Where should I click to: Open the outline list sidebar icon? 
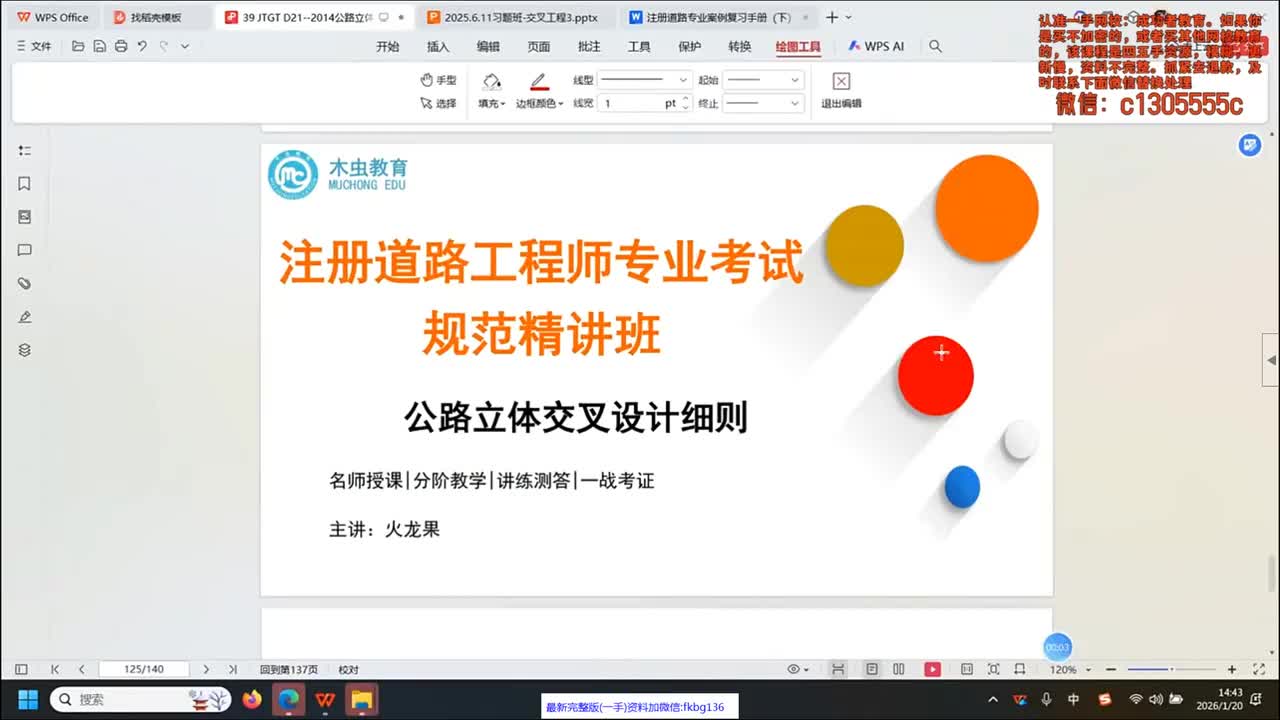[x=25, y=150]
